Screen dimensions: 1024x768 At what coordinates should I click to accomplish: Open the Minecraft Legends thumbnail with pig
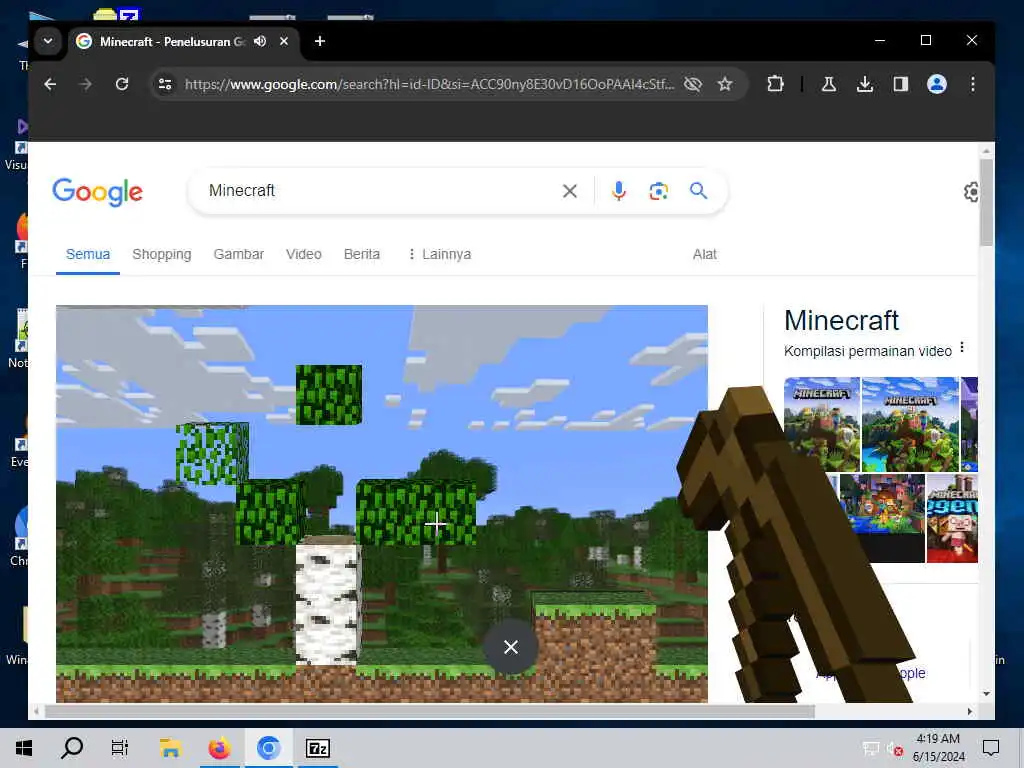(952, 519)
